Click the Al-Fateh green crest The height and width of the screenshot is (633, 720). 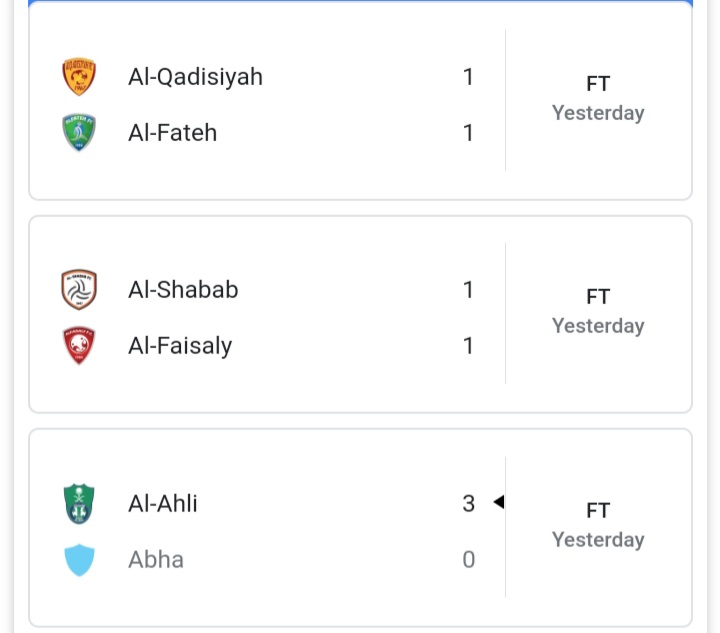click(x=79, y=132)
